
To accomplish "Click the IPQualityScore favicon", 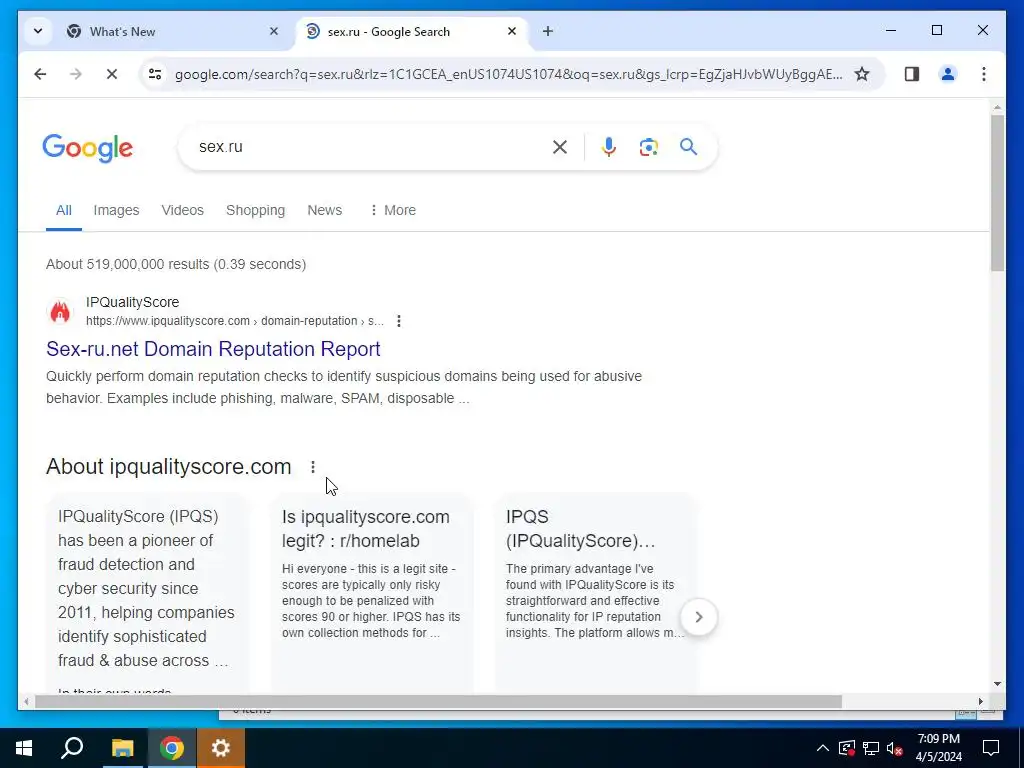I will click(x=60, y=312).
